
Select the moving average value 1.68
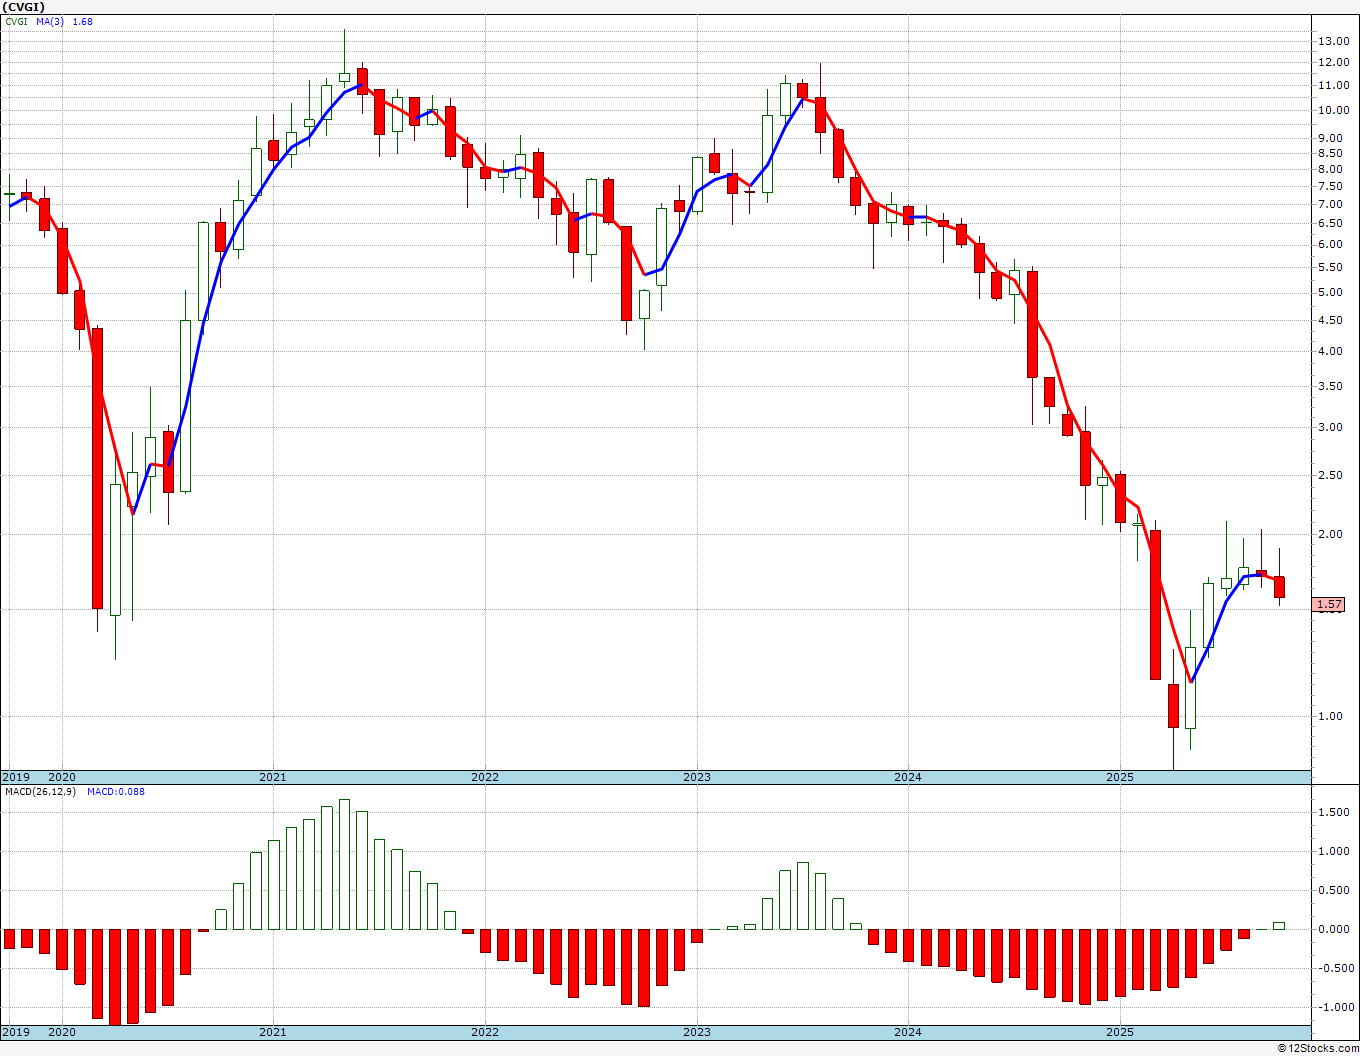(x=82, y=21)
